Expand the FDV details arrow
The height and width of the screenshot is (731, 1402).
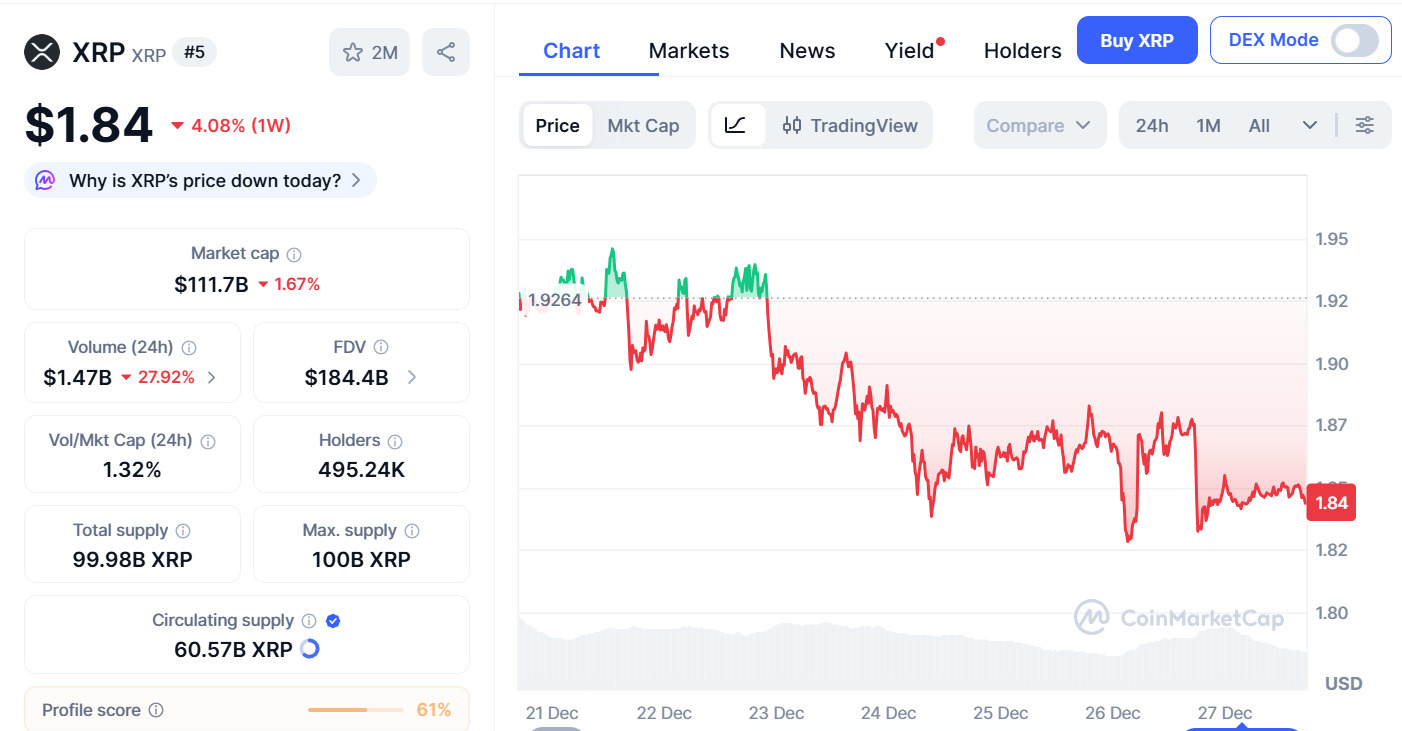tap(412, 377)
